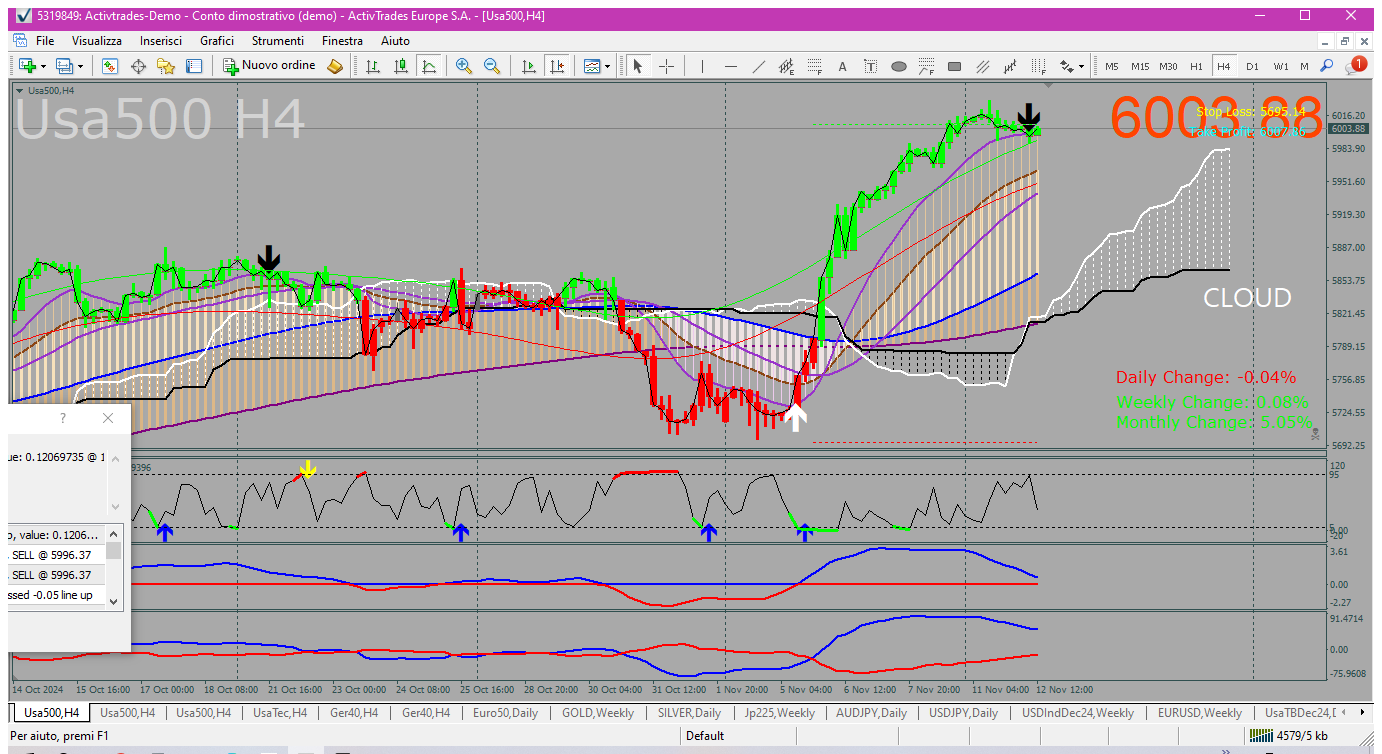Switch to the UsaTec,H4 chart tab

pos(279,713)
